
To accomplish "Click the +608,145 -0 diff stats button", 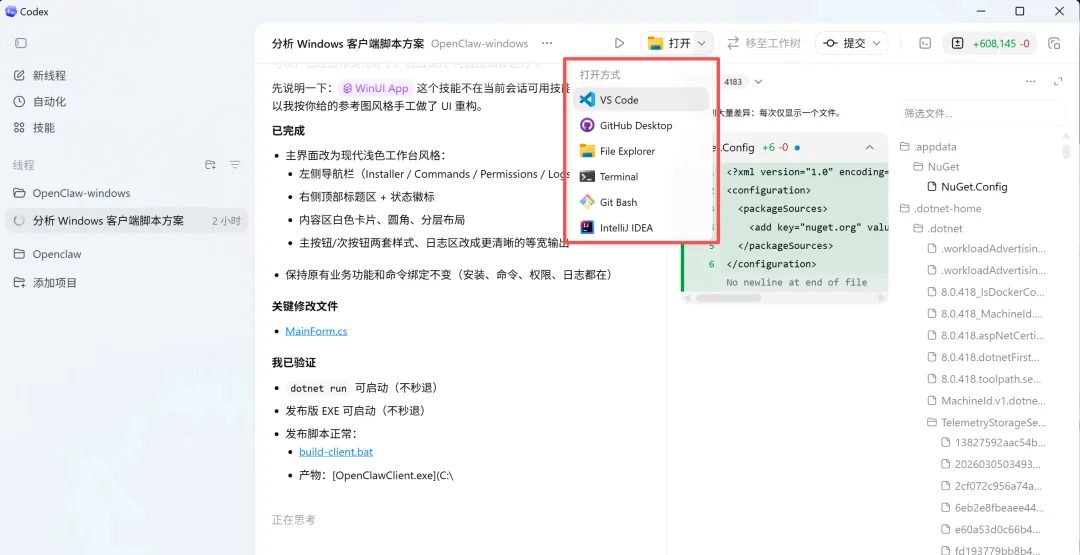I will coord(989,43).
